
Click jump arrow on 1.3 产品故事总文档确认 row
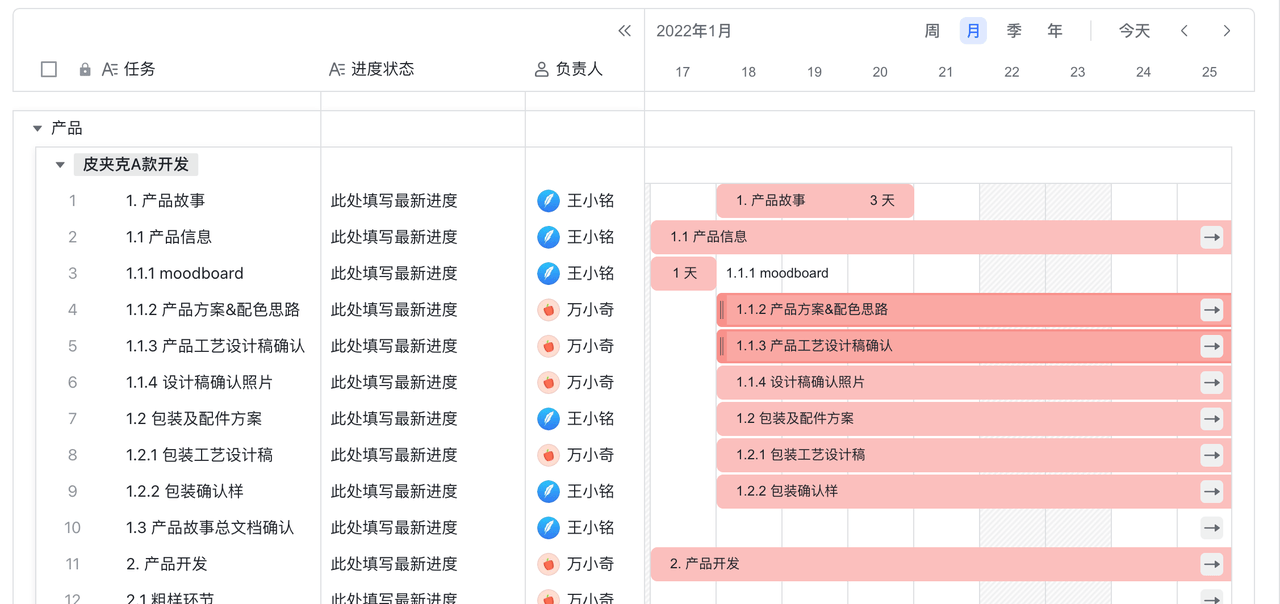point(1211,528)
